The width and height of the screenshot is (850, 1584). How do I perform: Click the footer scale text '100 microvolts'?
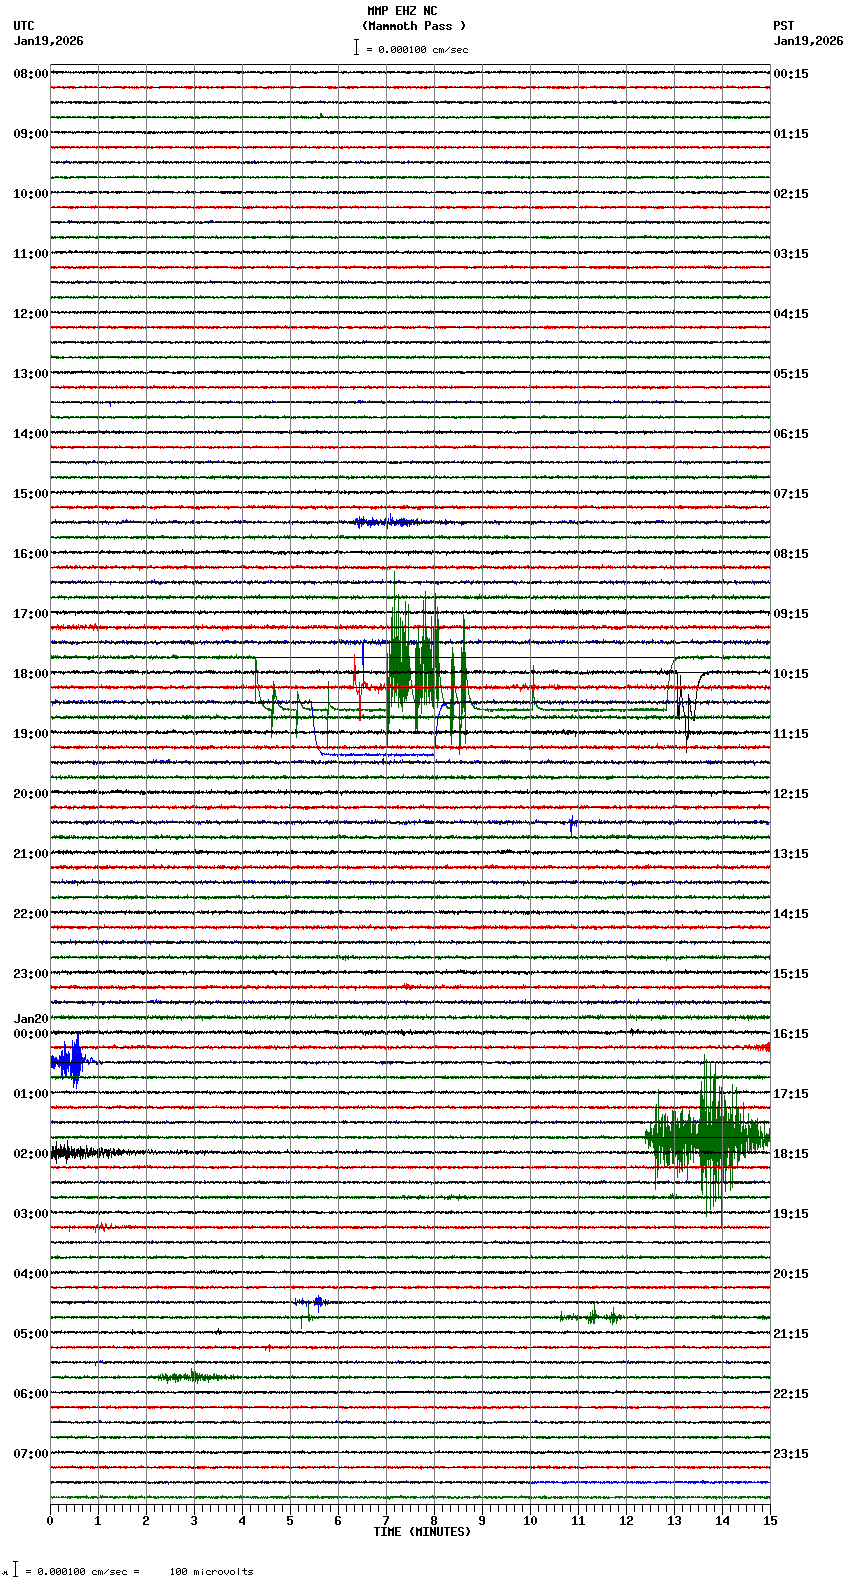click(211, 1572)
